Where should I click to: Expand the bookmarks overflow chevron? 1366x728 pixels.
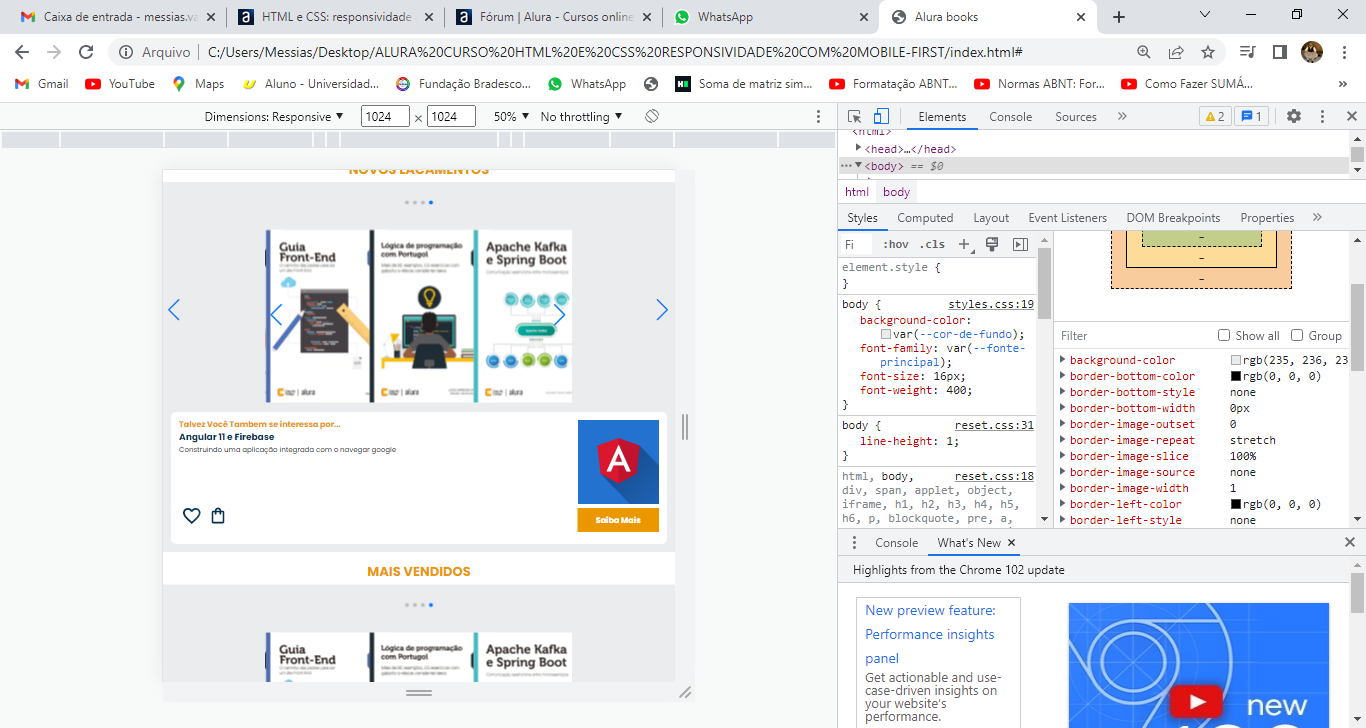1343,84
